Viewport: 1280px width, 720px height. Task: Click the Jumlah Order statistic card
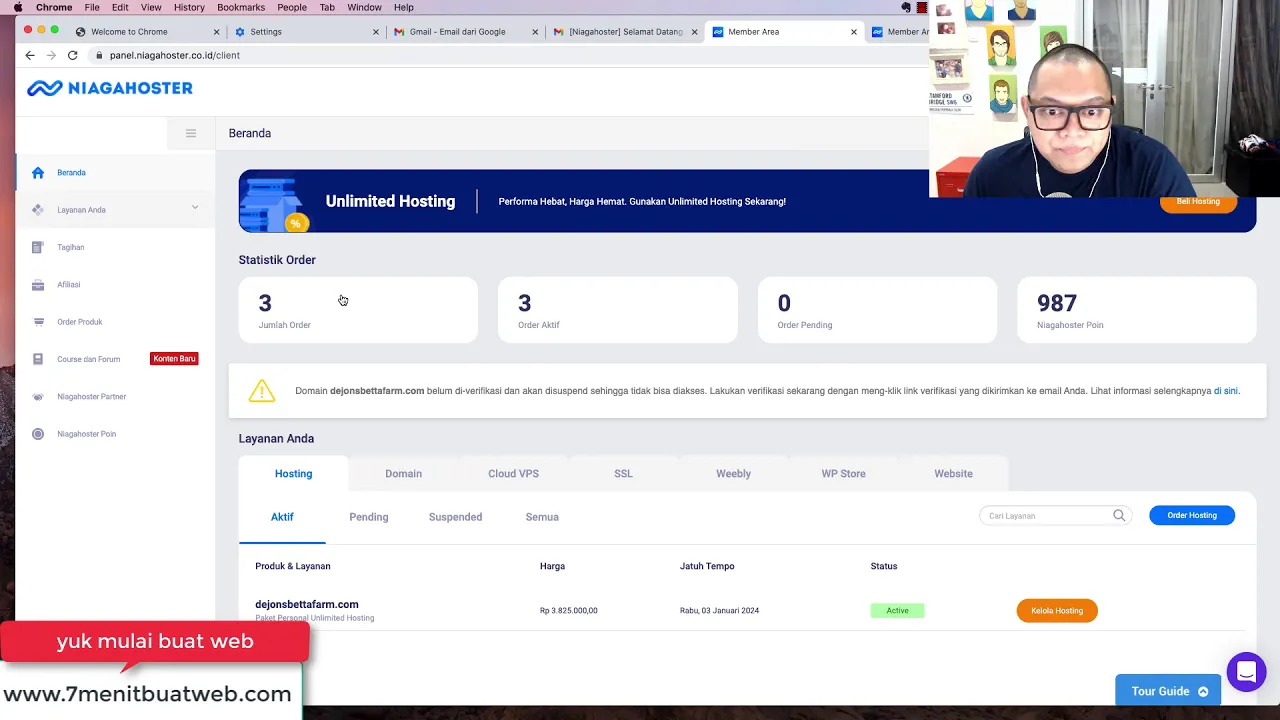[x=358, y=310]
